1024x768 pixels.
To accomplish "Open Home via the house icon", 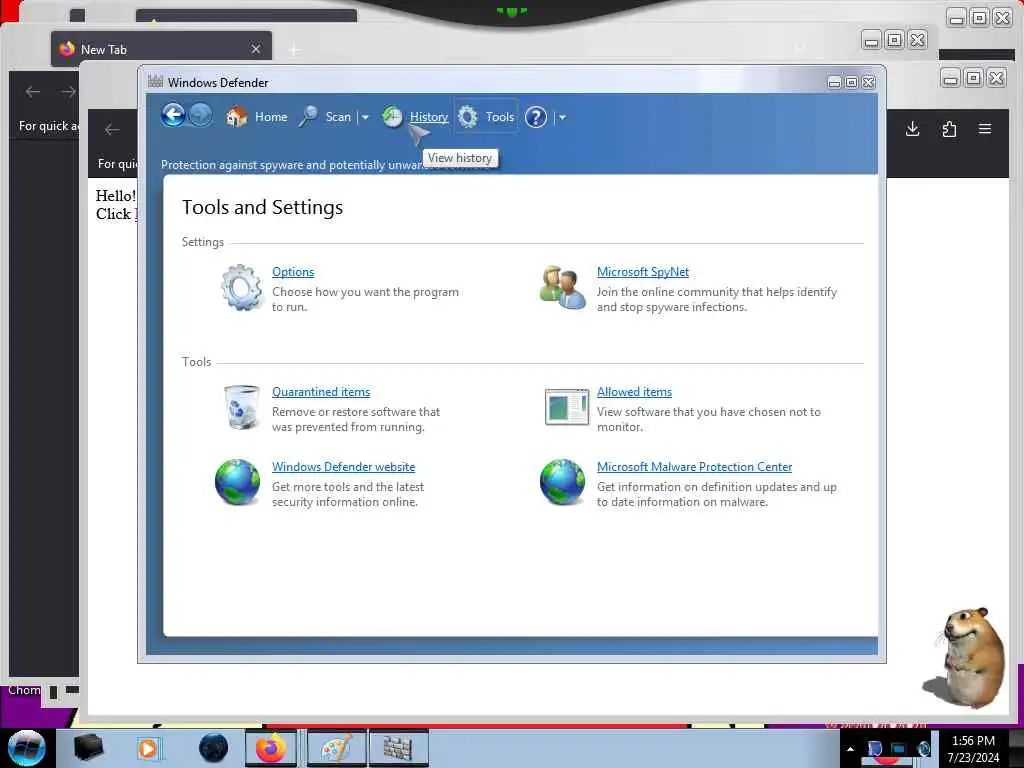I will pyautogui.click(x=236, y=117).
